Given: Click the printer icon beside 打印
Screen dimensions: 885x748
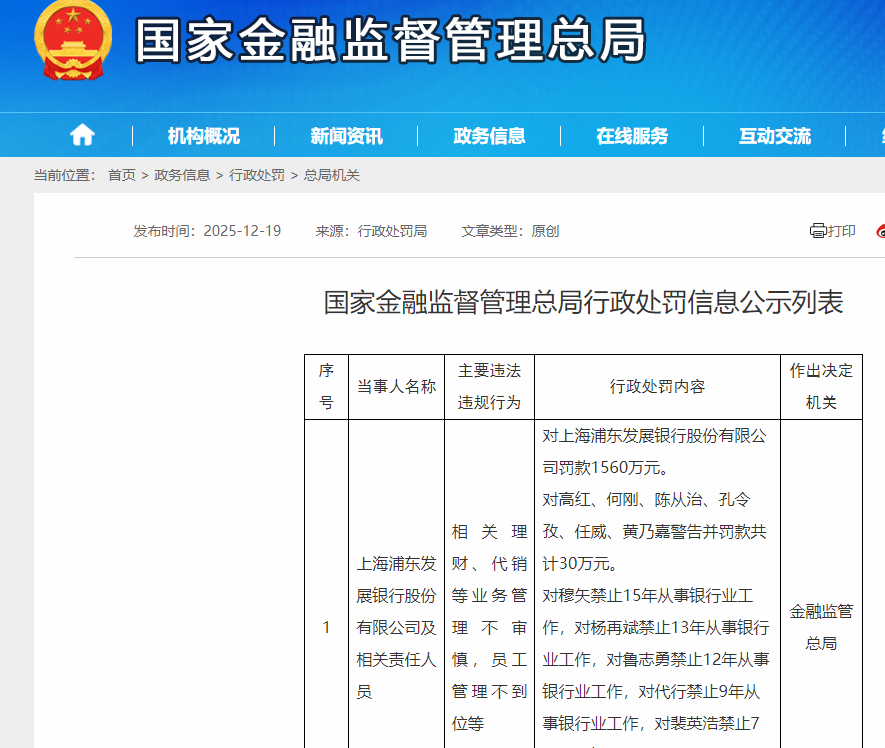Looking at the screenshot, I should 818,230.
